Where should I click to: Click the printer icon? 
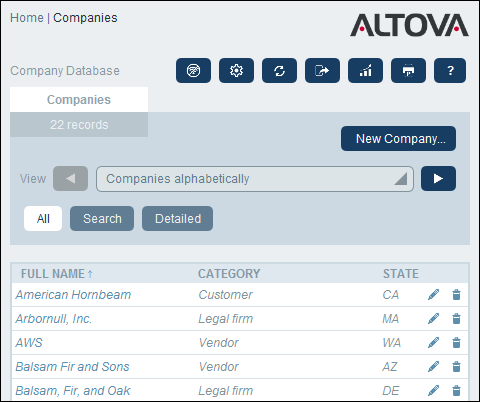pos(408,70)
